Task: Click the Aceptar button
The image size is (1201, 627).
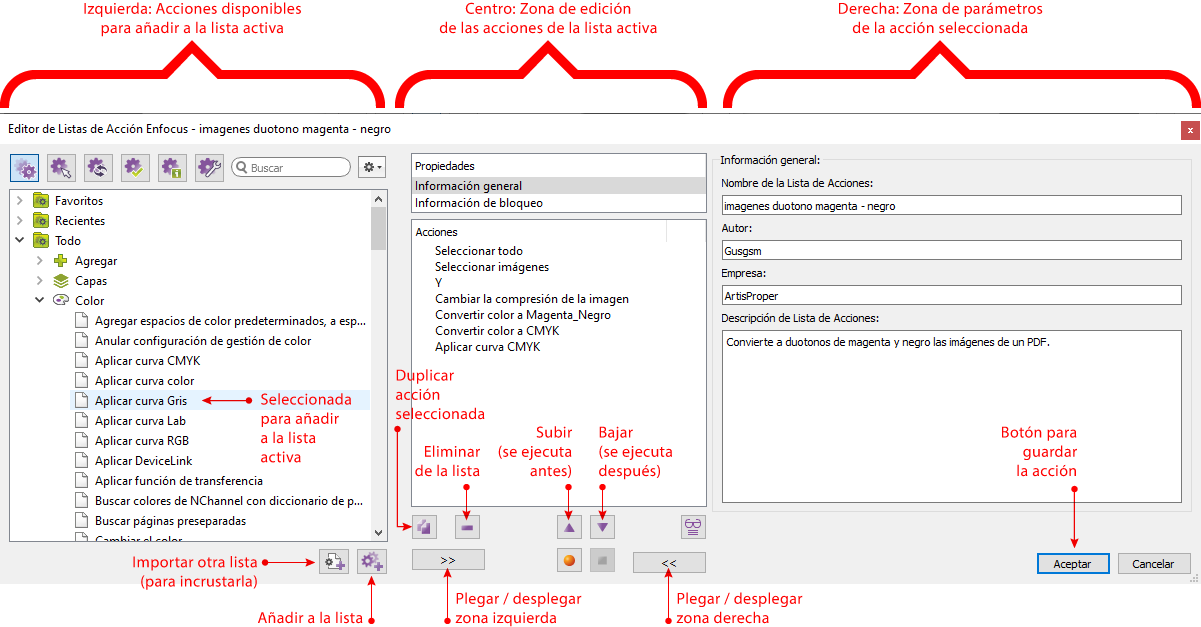Action: tap(1073, 564)
